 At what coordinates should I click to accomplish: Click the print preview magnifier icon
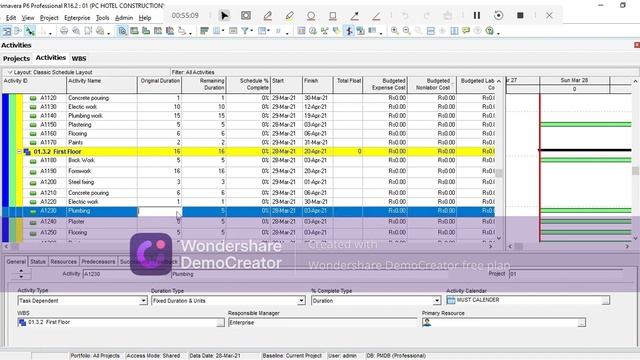point(76,31)
